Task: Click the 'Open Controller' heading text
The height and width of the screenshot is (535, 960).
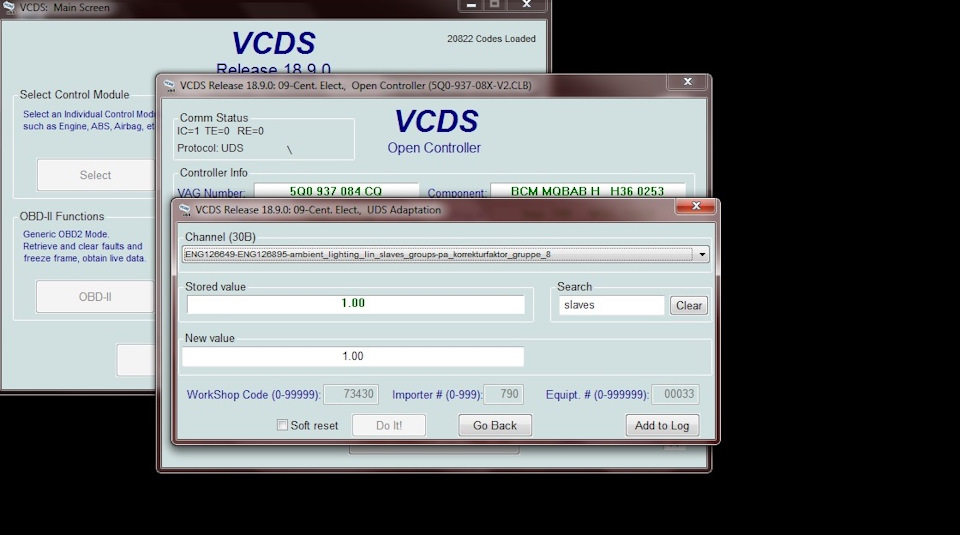Action: click(x=434, y=148)
